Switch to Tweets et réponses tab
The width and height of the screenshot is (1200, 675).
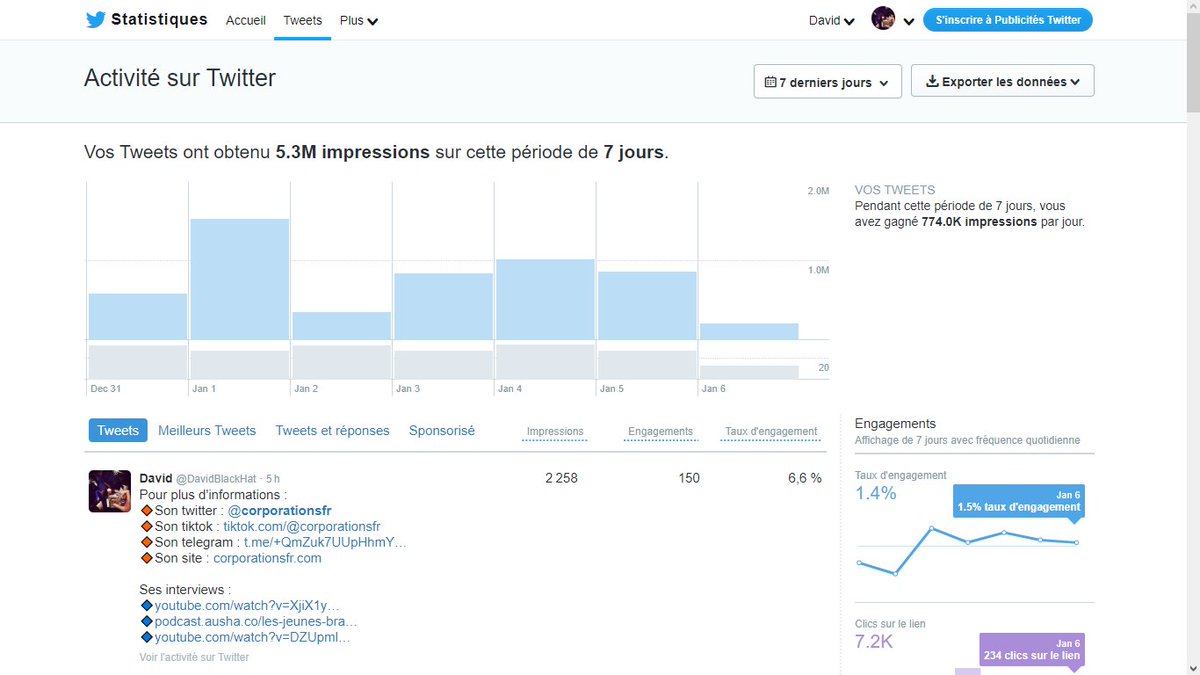point(333,430)
